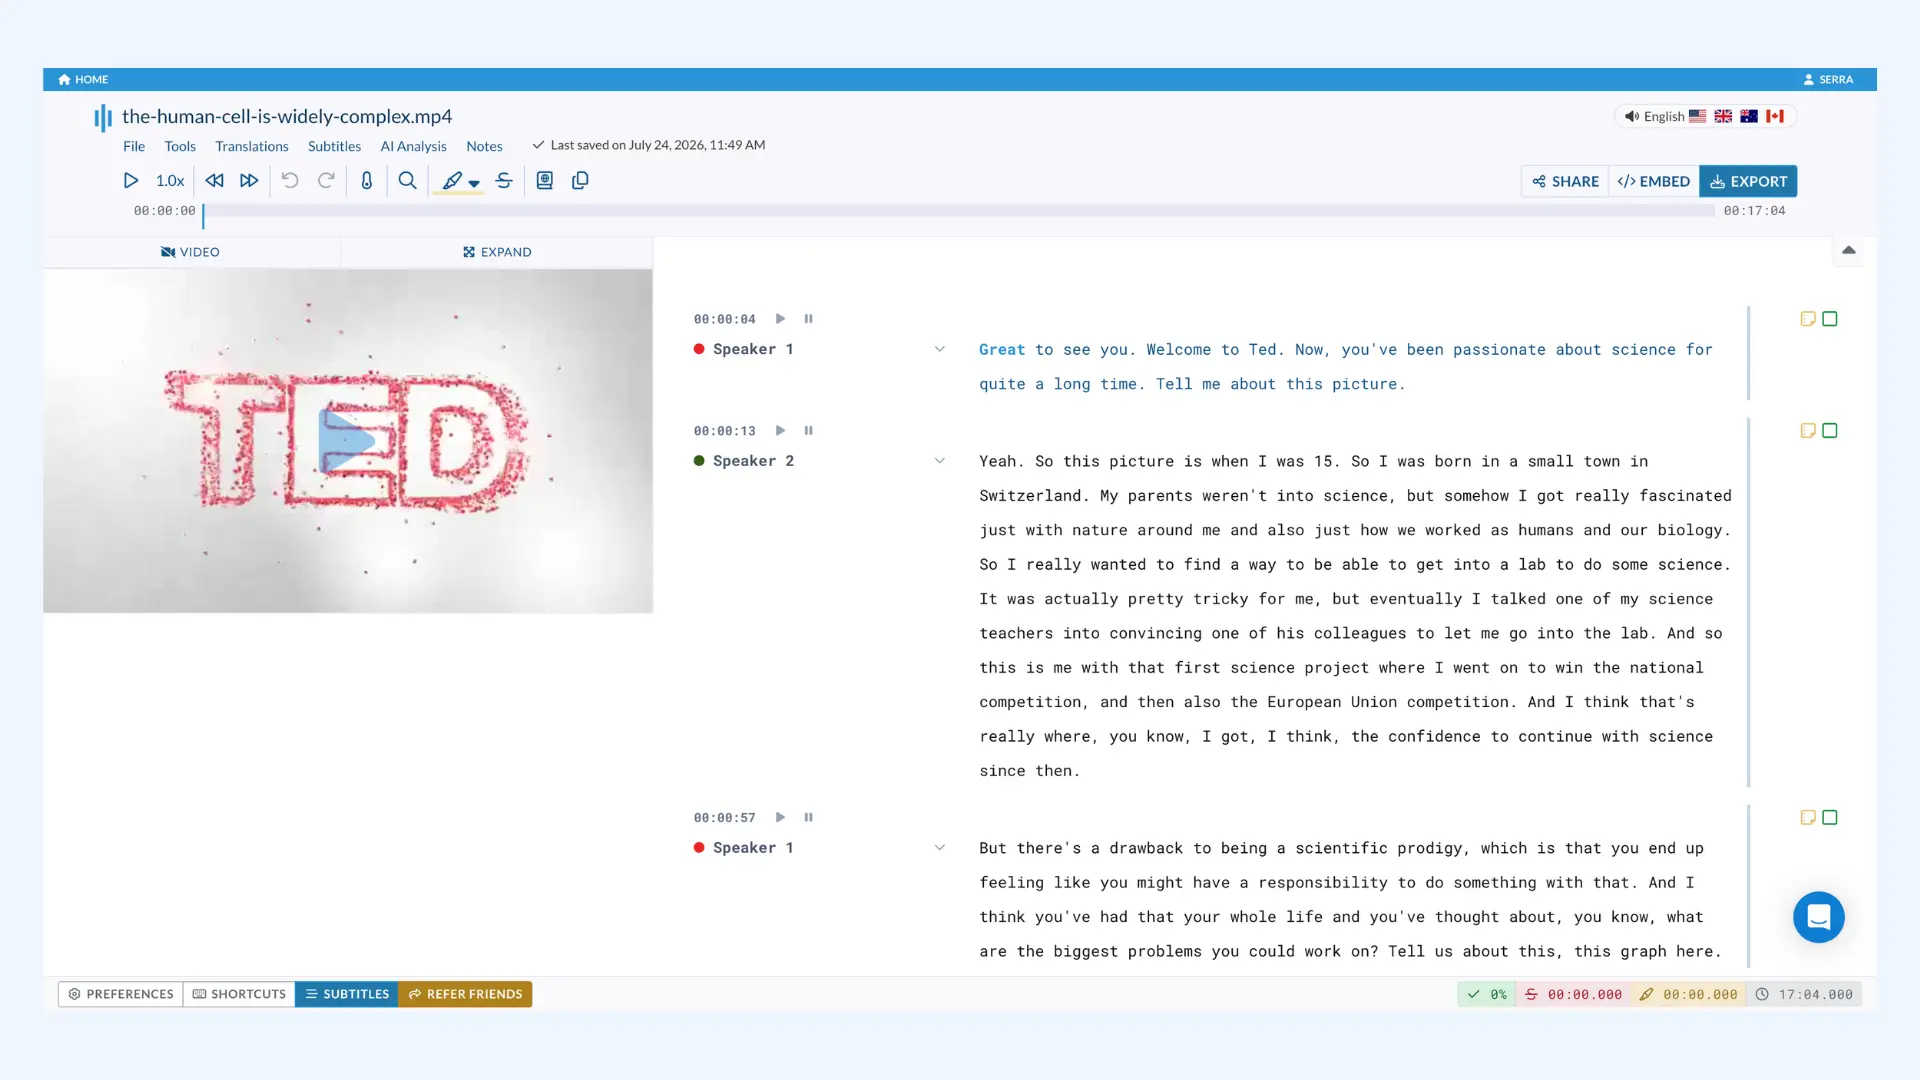Undo the last edit

pyautogui.click(x=290, y=181)
